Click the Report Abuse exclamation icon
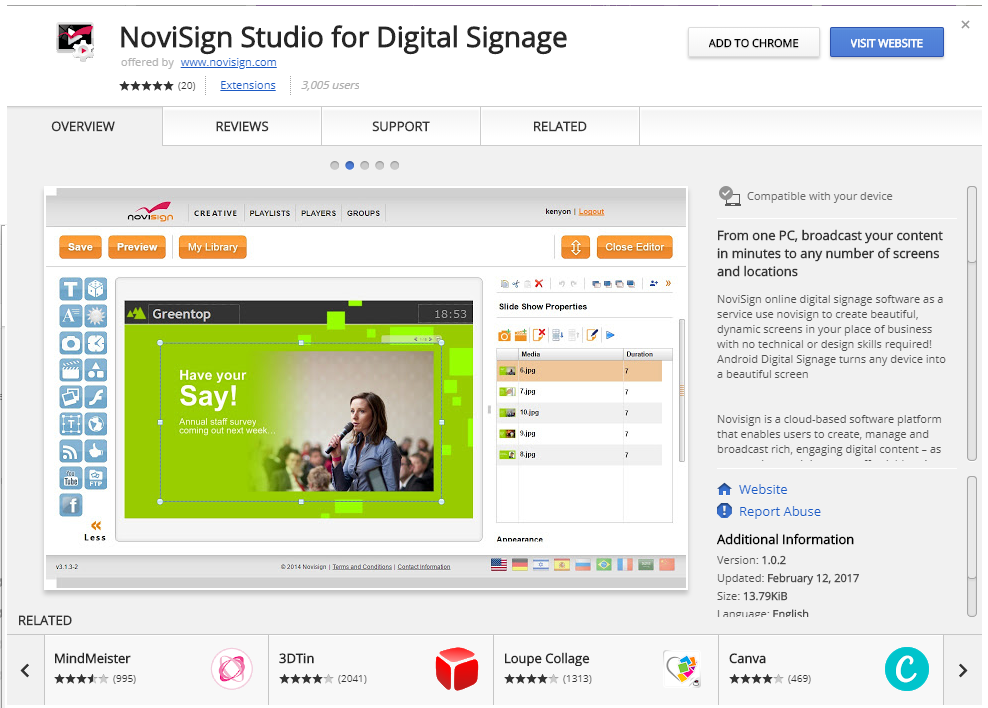 click(x=725, y=511)
